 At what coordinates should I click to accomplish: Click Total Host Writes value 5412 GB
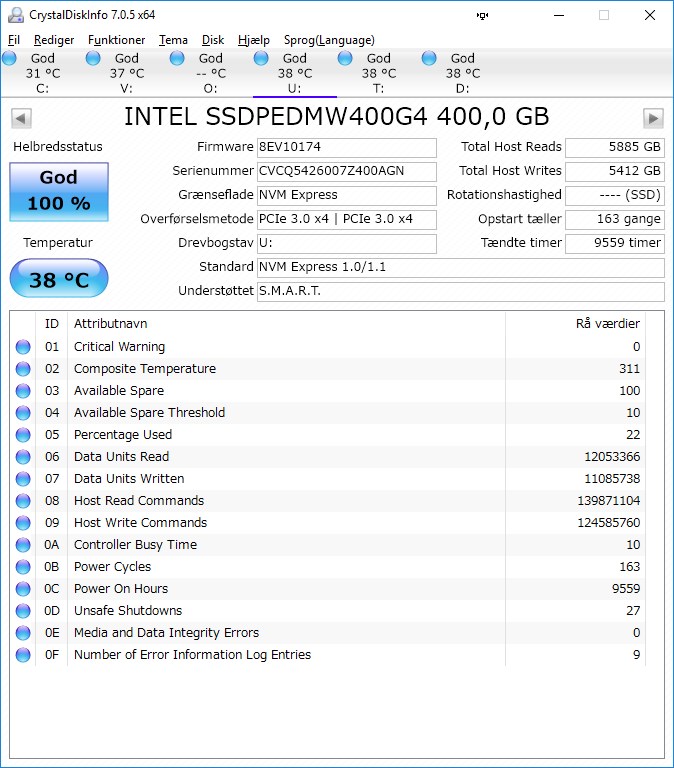click(x=615, y=171)
